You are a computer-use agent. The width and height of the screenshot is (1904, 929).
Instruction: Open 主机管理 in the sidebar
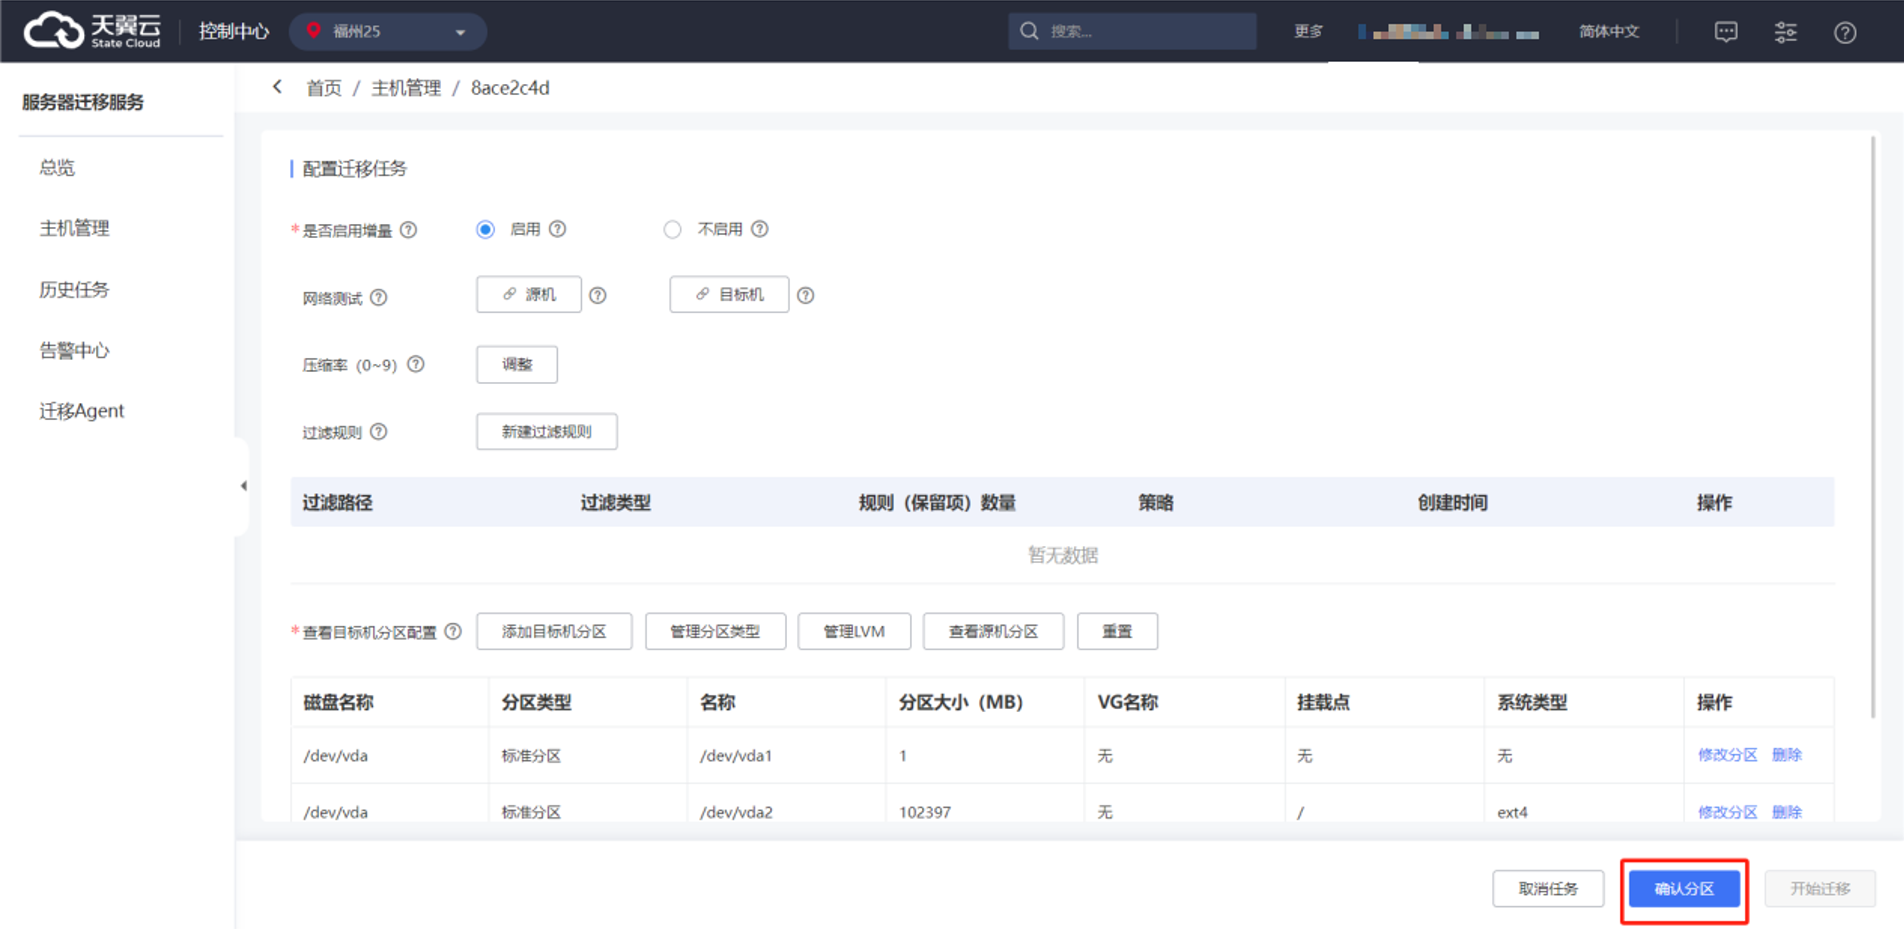coord(74,228)
